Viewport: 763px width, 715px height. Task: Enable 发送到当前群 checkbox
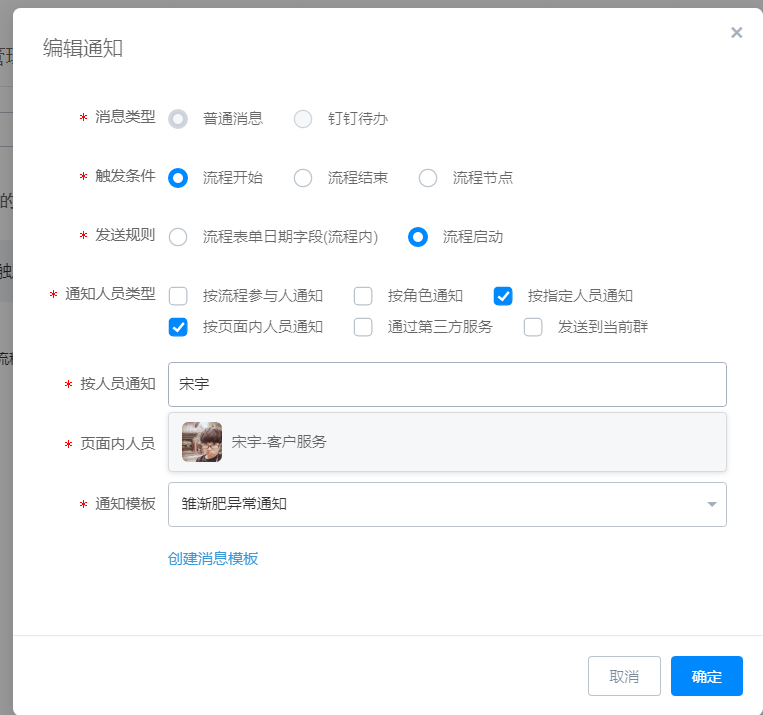(x=533, y=327)
